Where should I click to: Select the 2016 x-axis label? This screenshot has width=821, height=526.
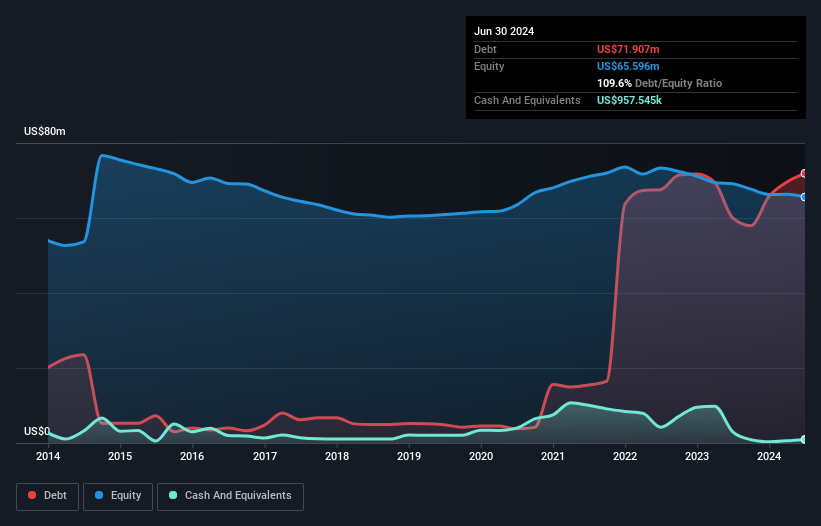pyautogui.click(x=192, y=456)
